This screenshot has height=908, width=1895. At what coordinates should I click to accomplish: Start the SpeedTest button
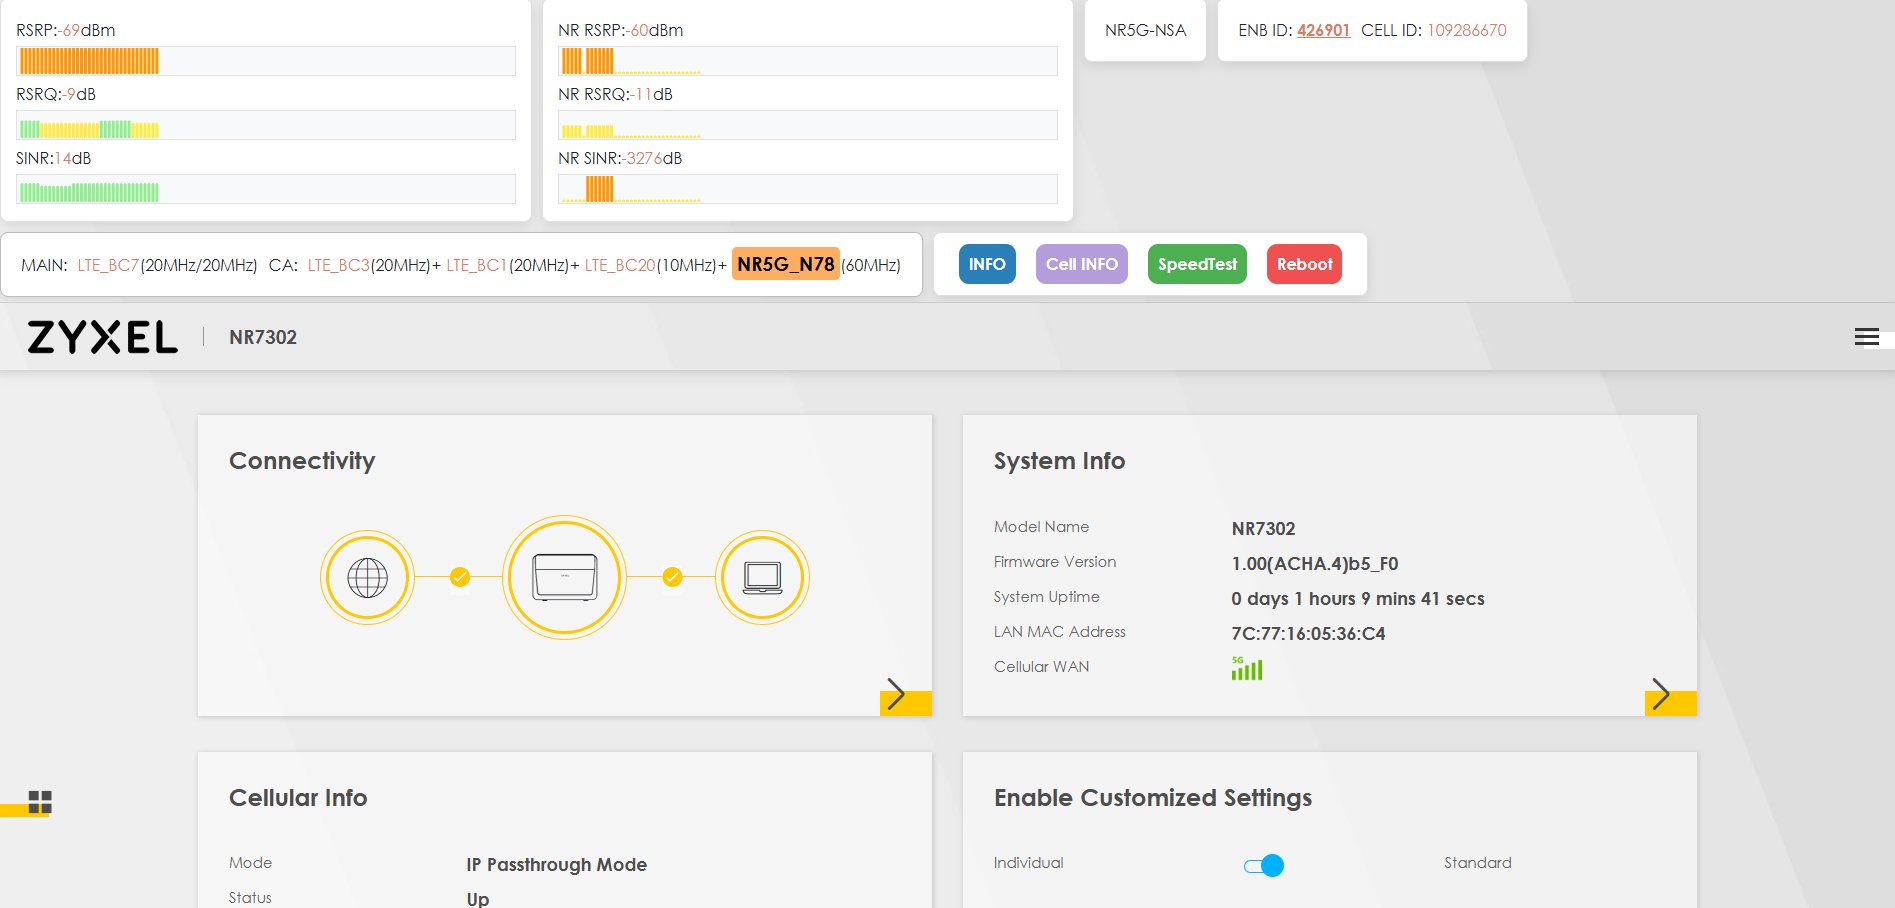tap(1197, 264)
